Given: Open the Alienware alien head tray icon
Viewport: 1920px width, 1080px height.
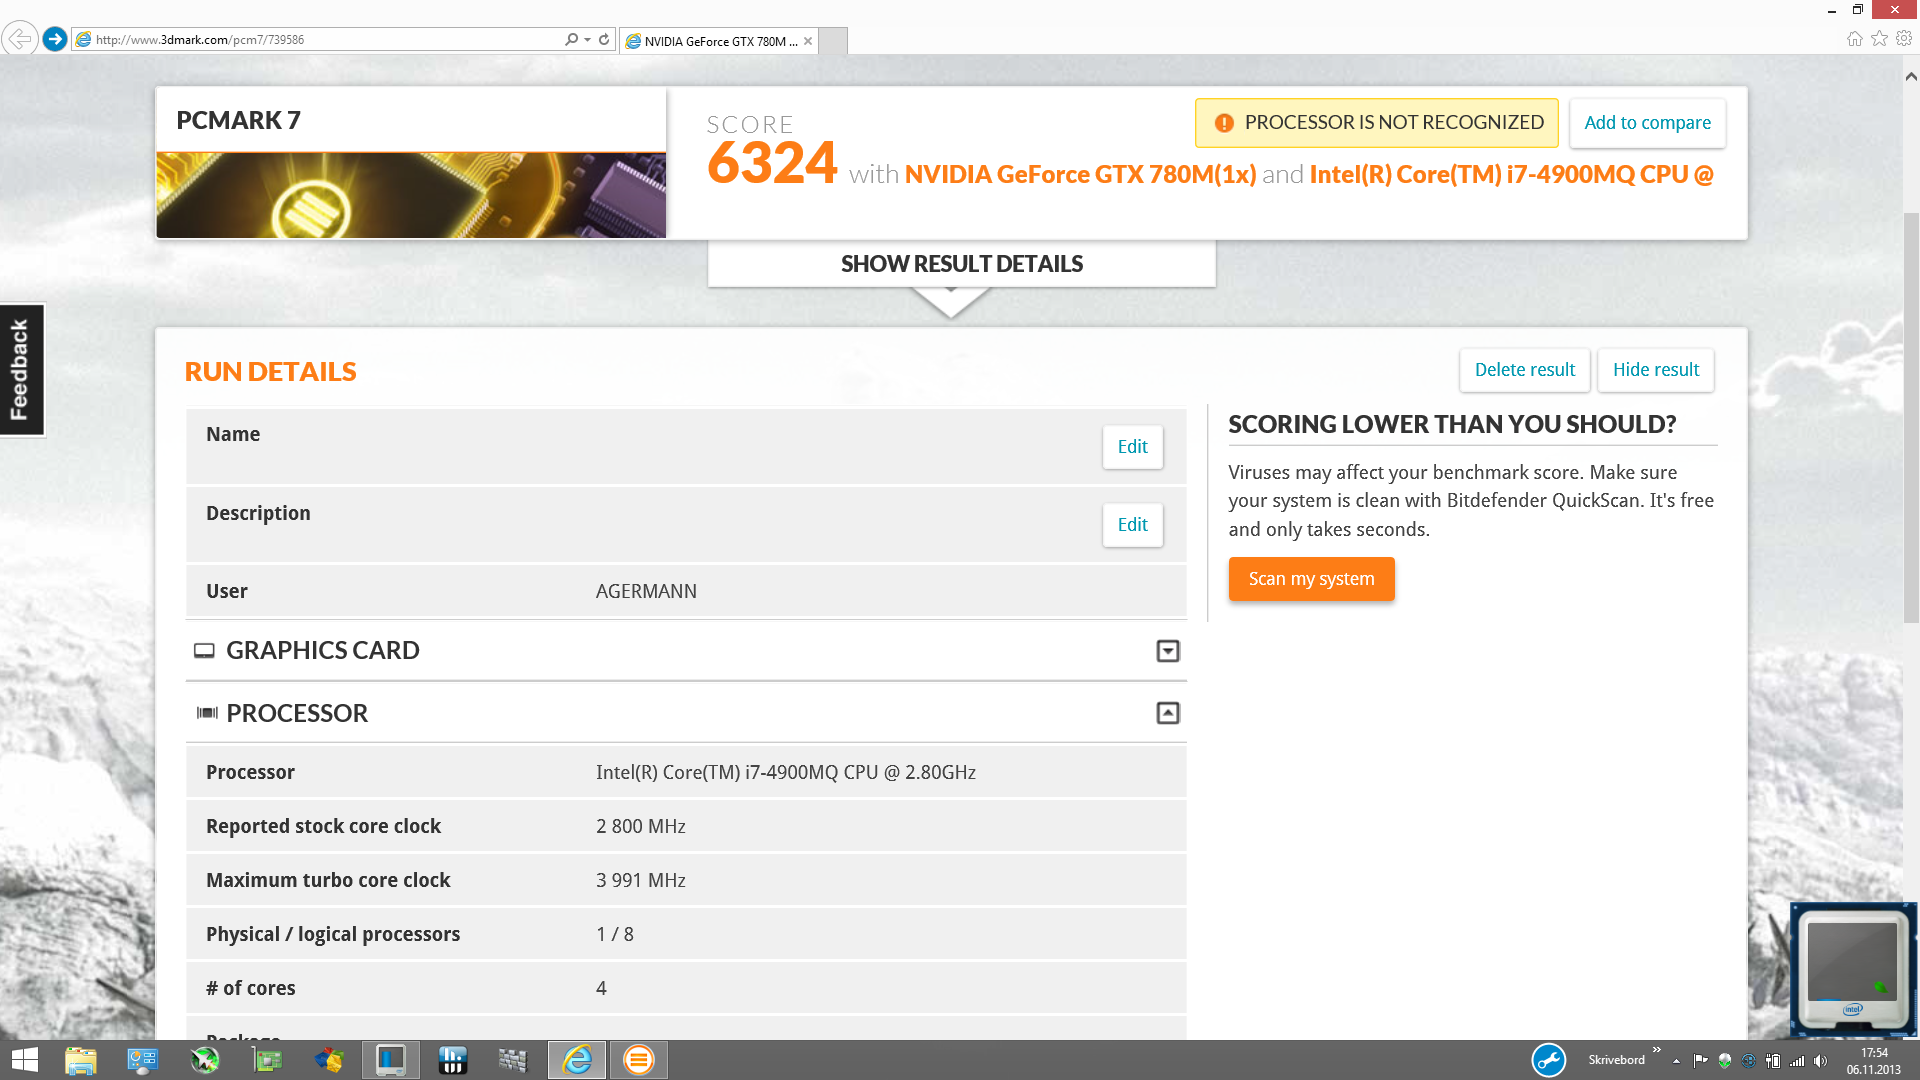Looking at the screenshot, I should click(x=1724, y=1061).
